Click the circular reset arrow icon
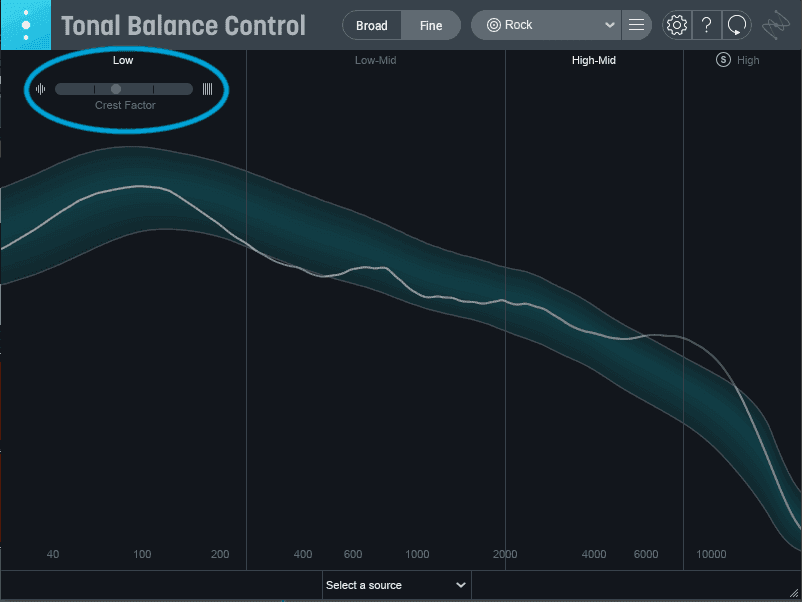The width and height of the screenshot is (802, 602). [737, 25]
